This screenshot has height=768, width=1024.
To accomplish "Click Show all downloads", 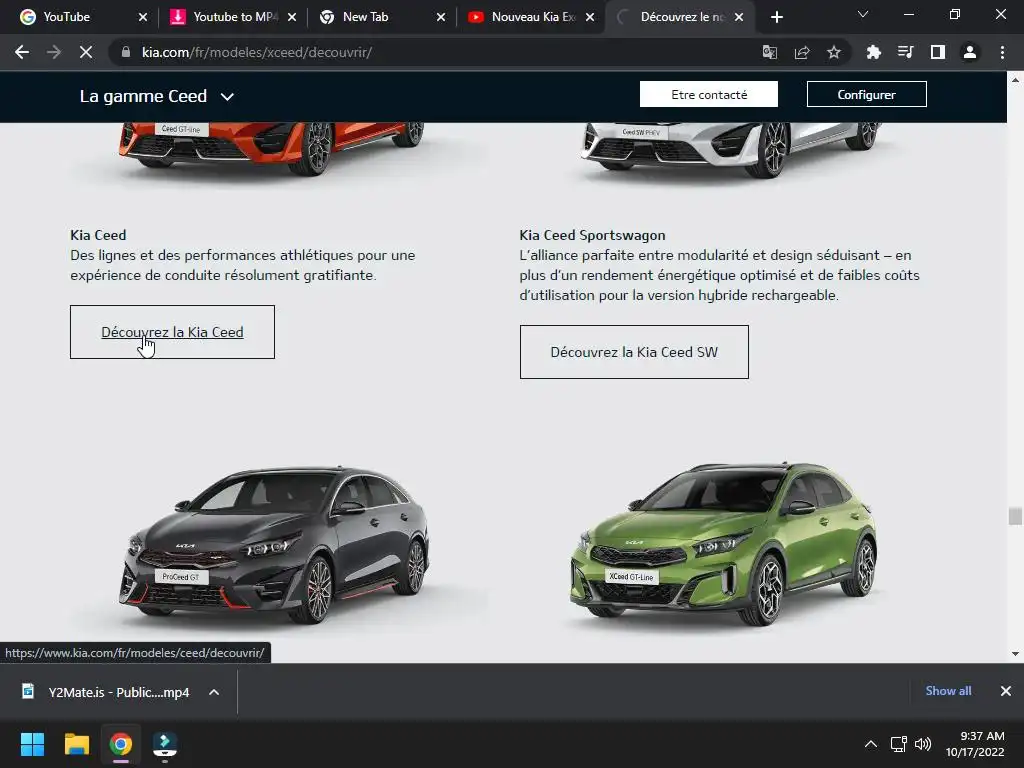I will click(x=948, y=691).
